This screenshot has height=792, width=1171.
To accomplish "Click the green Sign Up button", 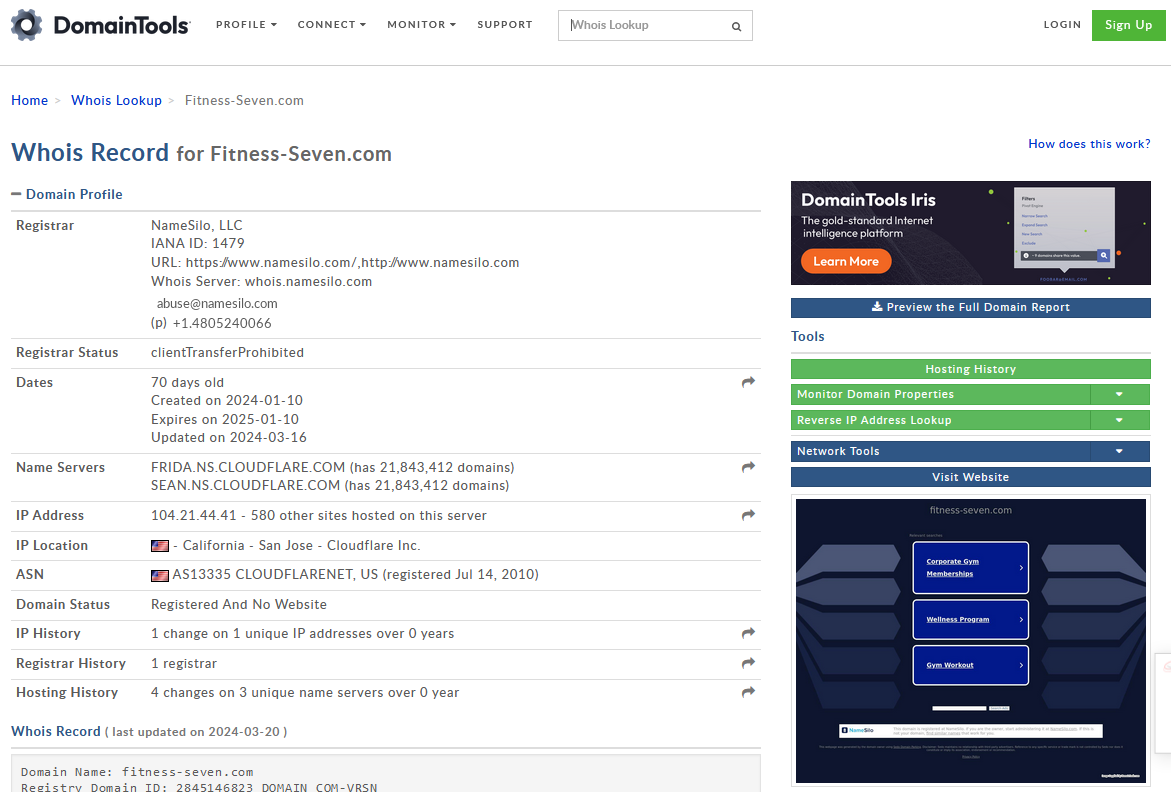I will click(1128, 25).
